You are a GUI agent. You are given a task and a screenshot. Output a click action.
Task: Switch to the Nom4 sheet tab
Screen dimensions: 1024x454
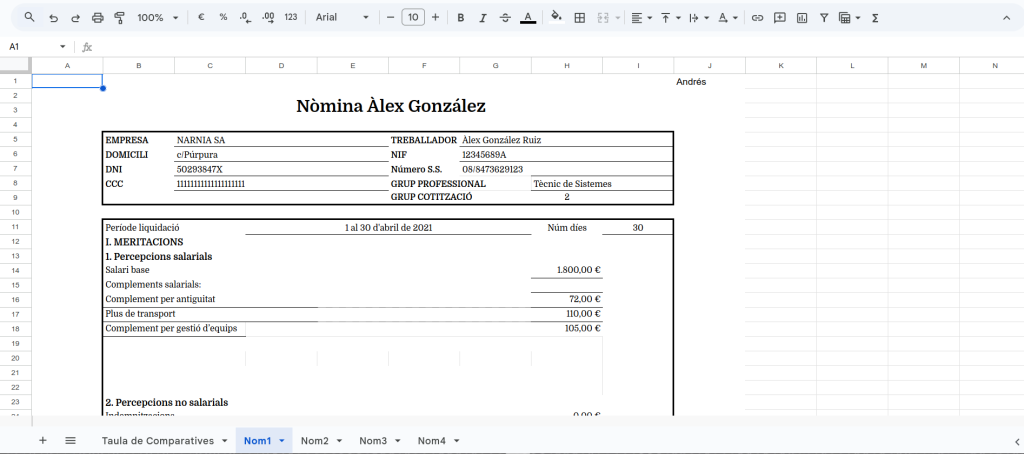tap(432, 440)
